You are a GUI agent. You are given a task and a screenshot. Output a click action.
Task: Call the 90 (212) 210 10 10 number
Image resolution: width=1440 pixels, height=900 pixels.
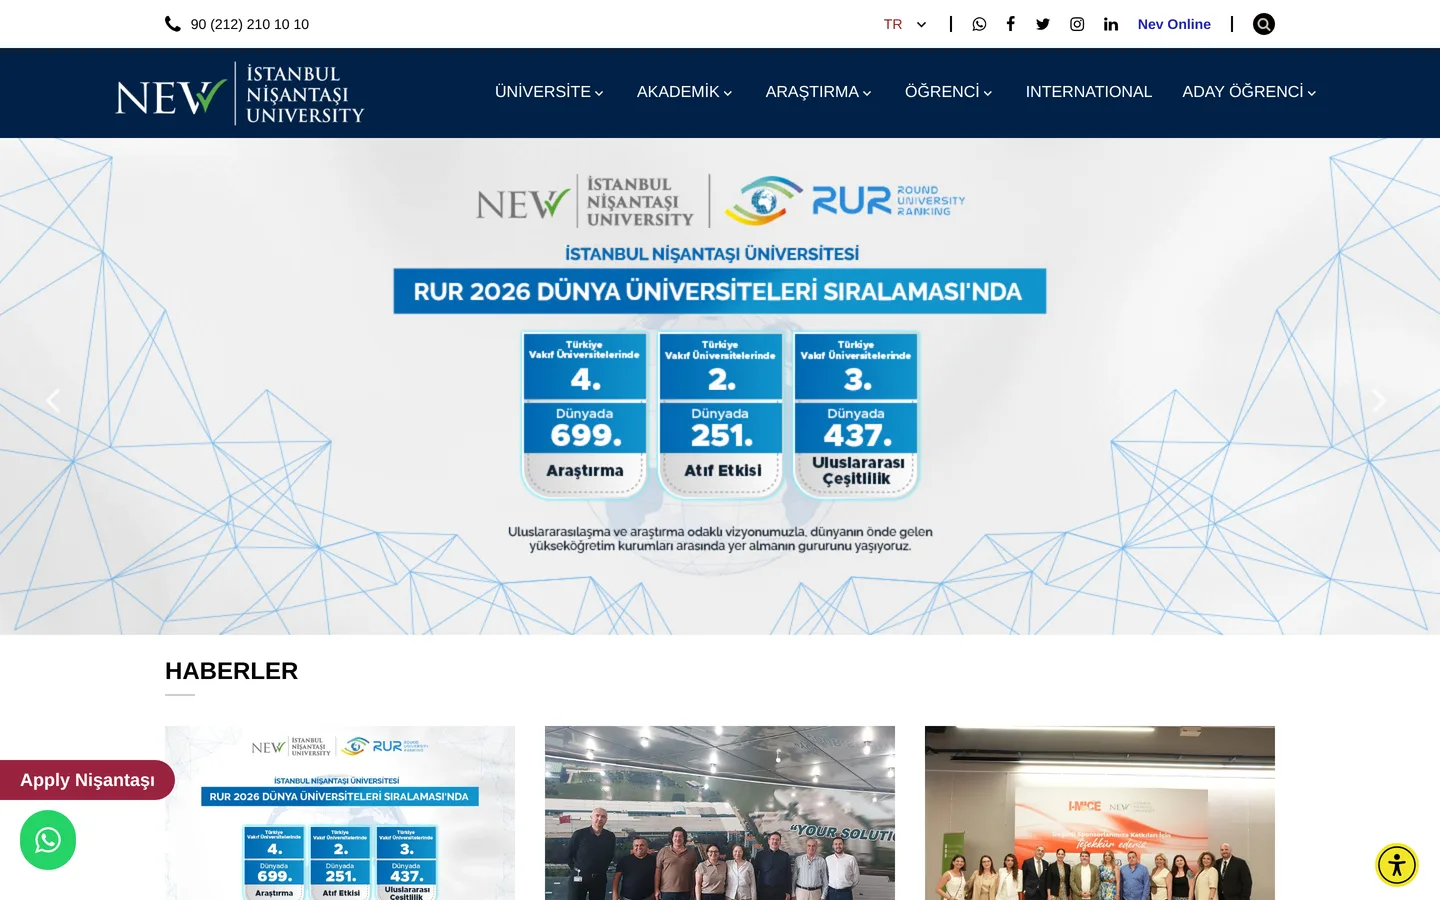click(x=250, y=24)
